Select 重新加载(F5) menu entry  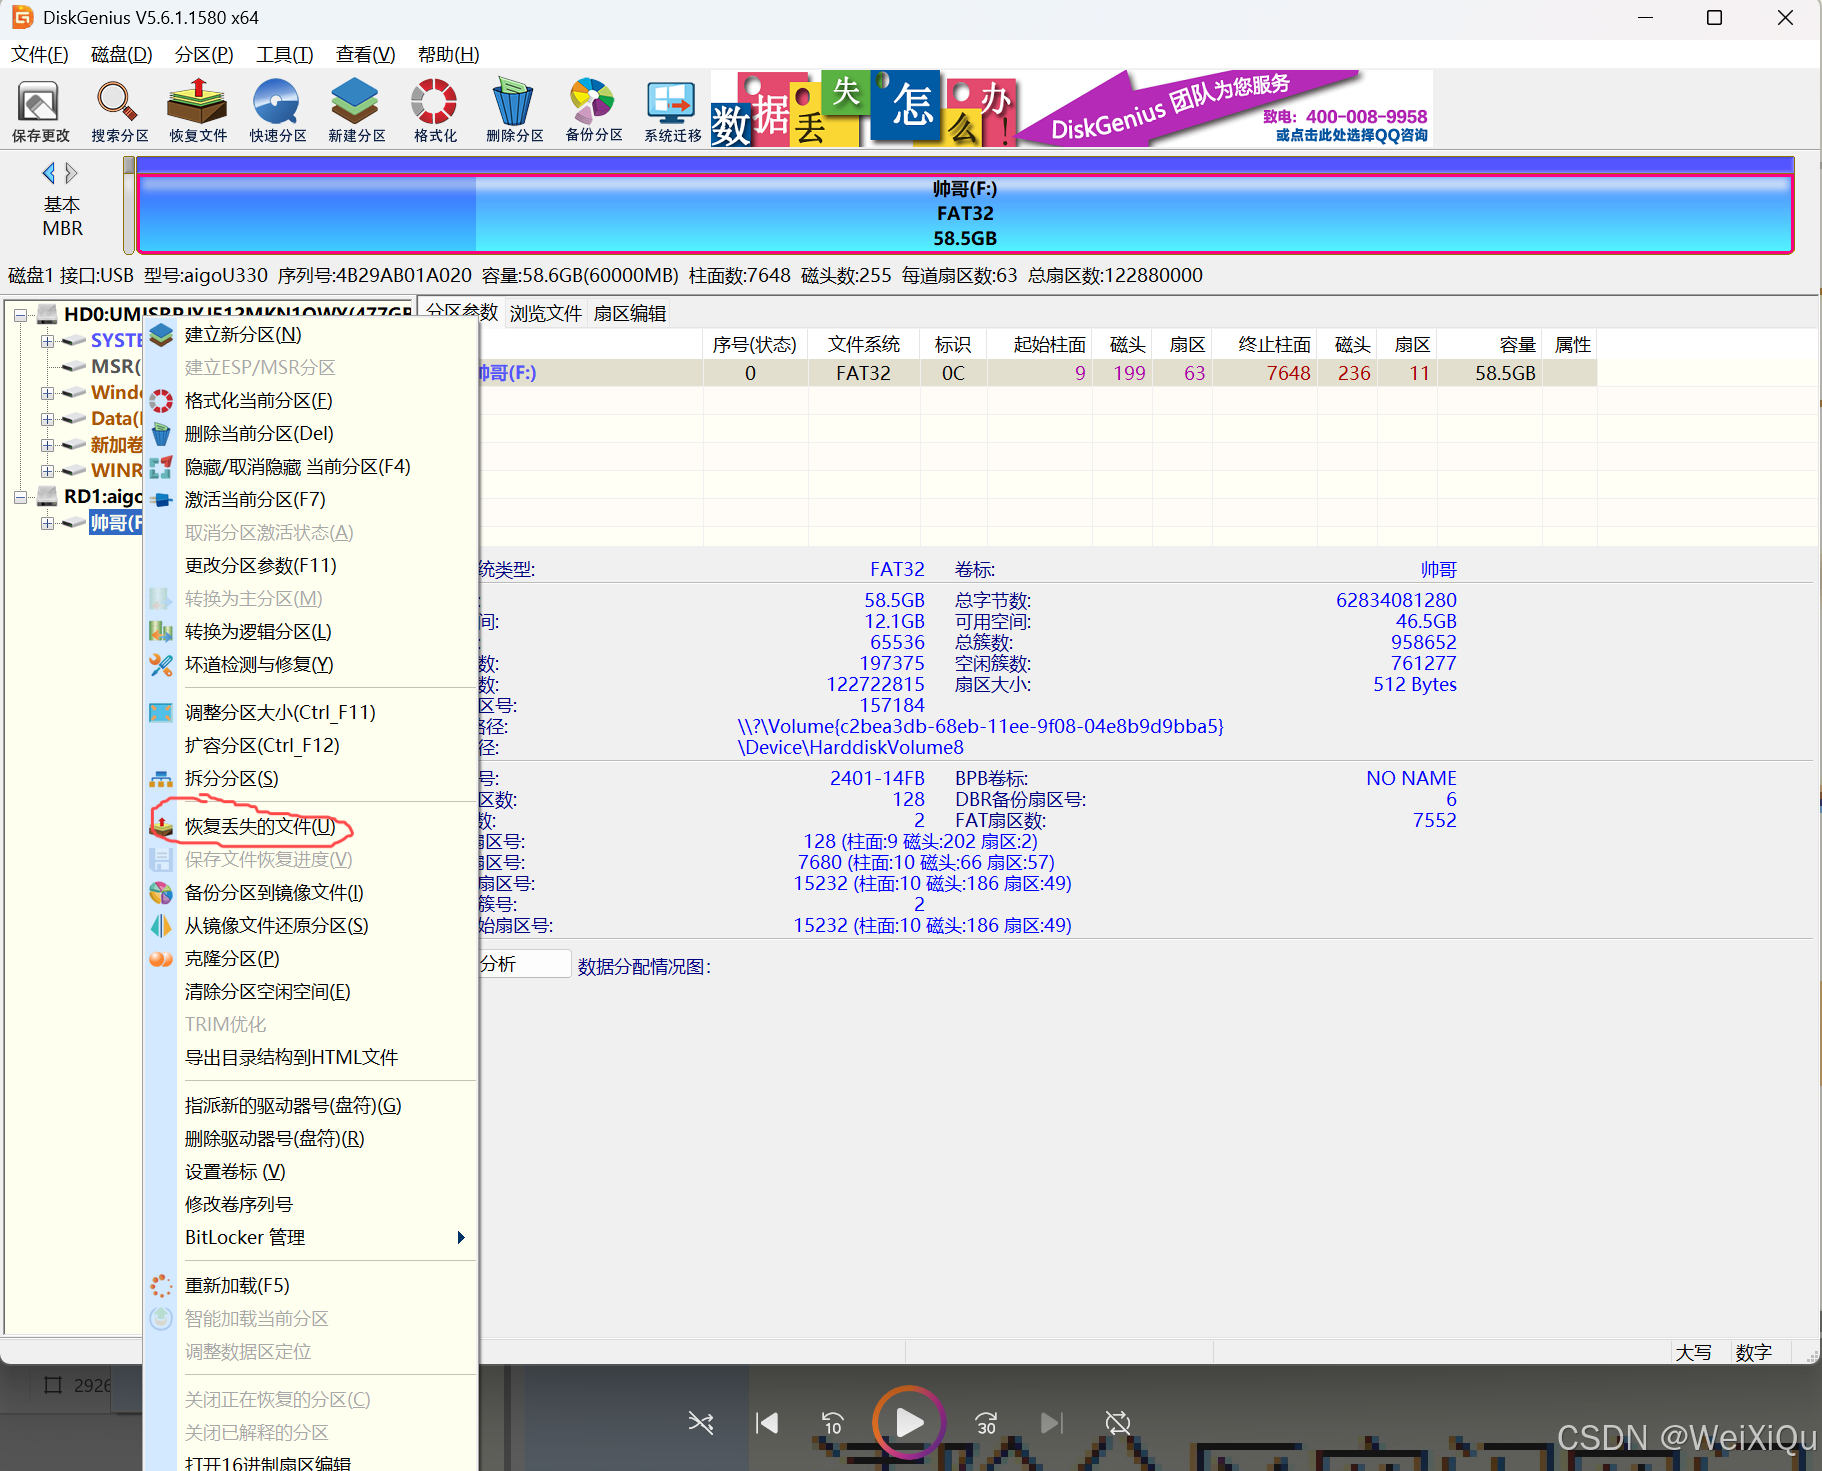pyautogui.click(x=311, y=1285)
